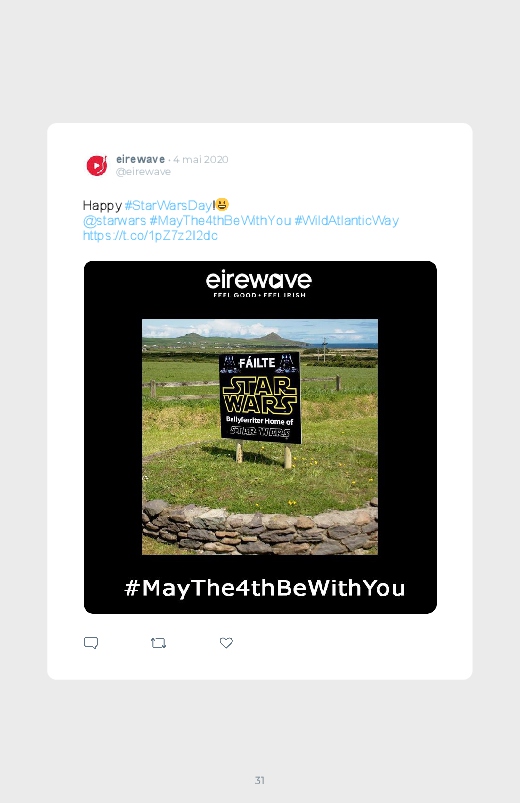Click the white #MayThe4thBeWithYou caption in the image
The width and height of the screenshot is (520, 803).
[264, 588]
